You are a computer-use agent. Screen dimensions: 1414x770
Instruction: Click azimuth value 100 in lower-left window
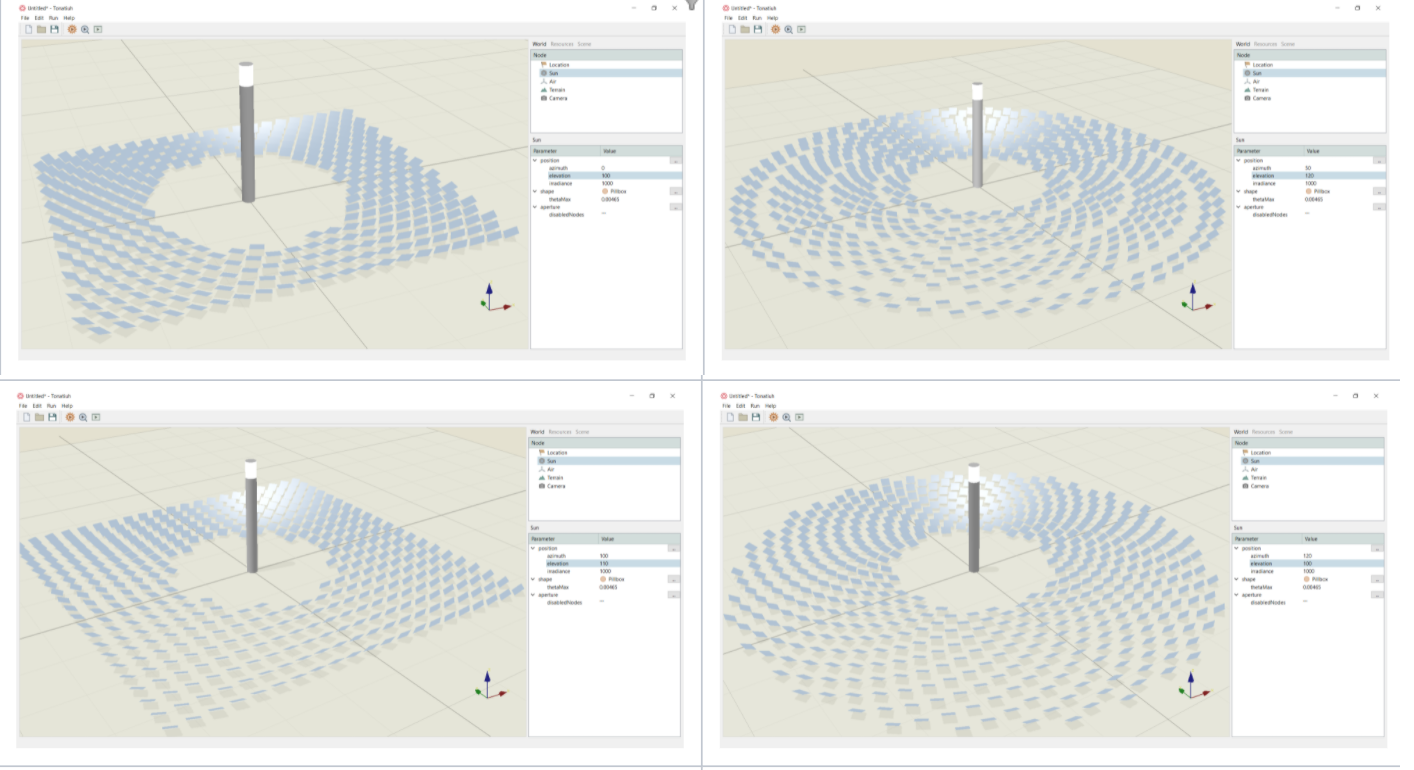[604, 556]
